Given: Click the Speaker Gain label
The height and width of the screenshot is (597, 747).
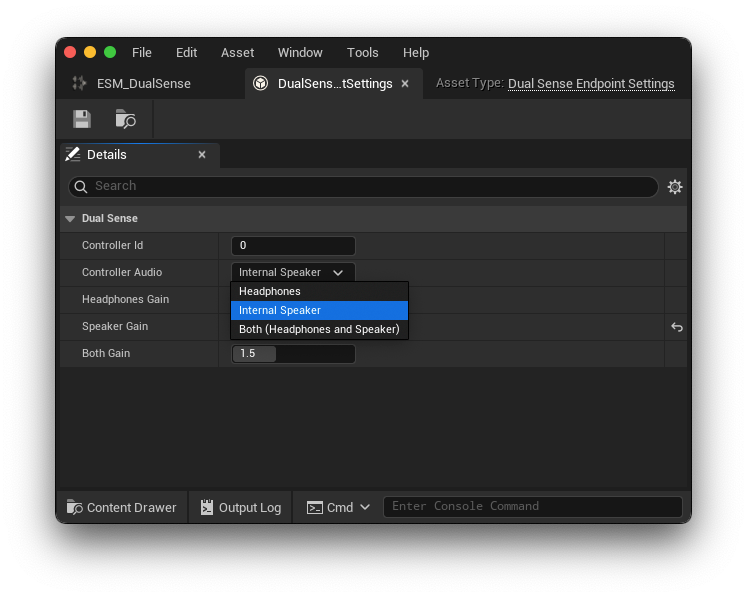Looking at the screenshot, I should (x=115, y=326).
